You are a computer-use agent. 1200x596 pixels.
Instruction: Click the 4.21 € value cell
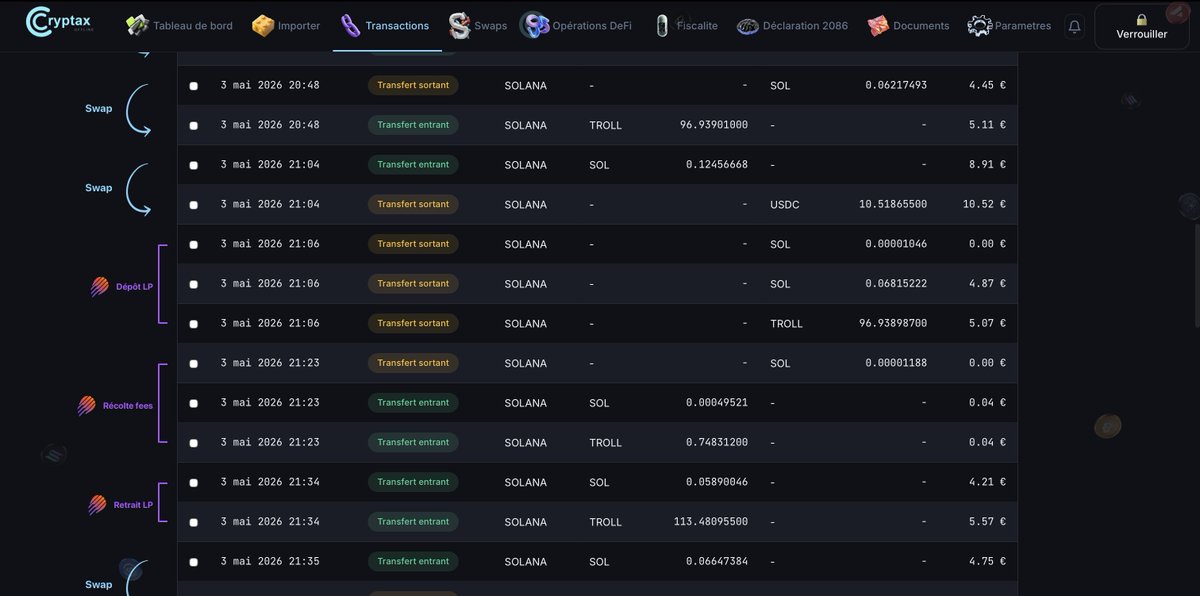tap(987, 482)
